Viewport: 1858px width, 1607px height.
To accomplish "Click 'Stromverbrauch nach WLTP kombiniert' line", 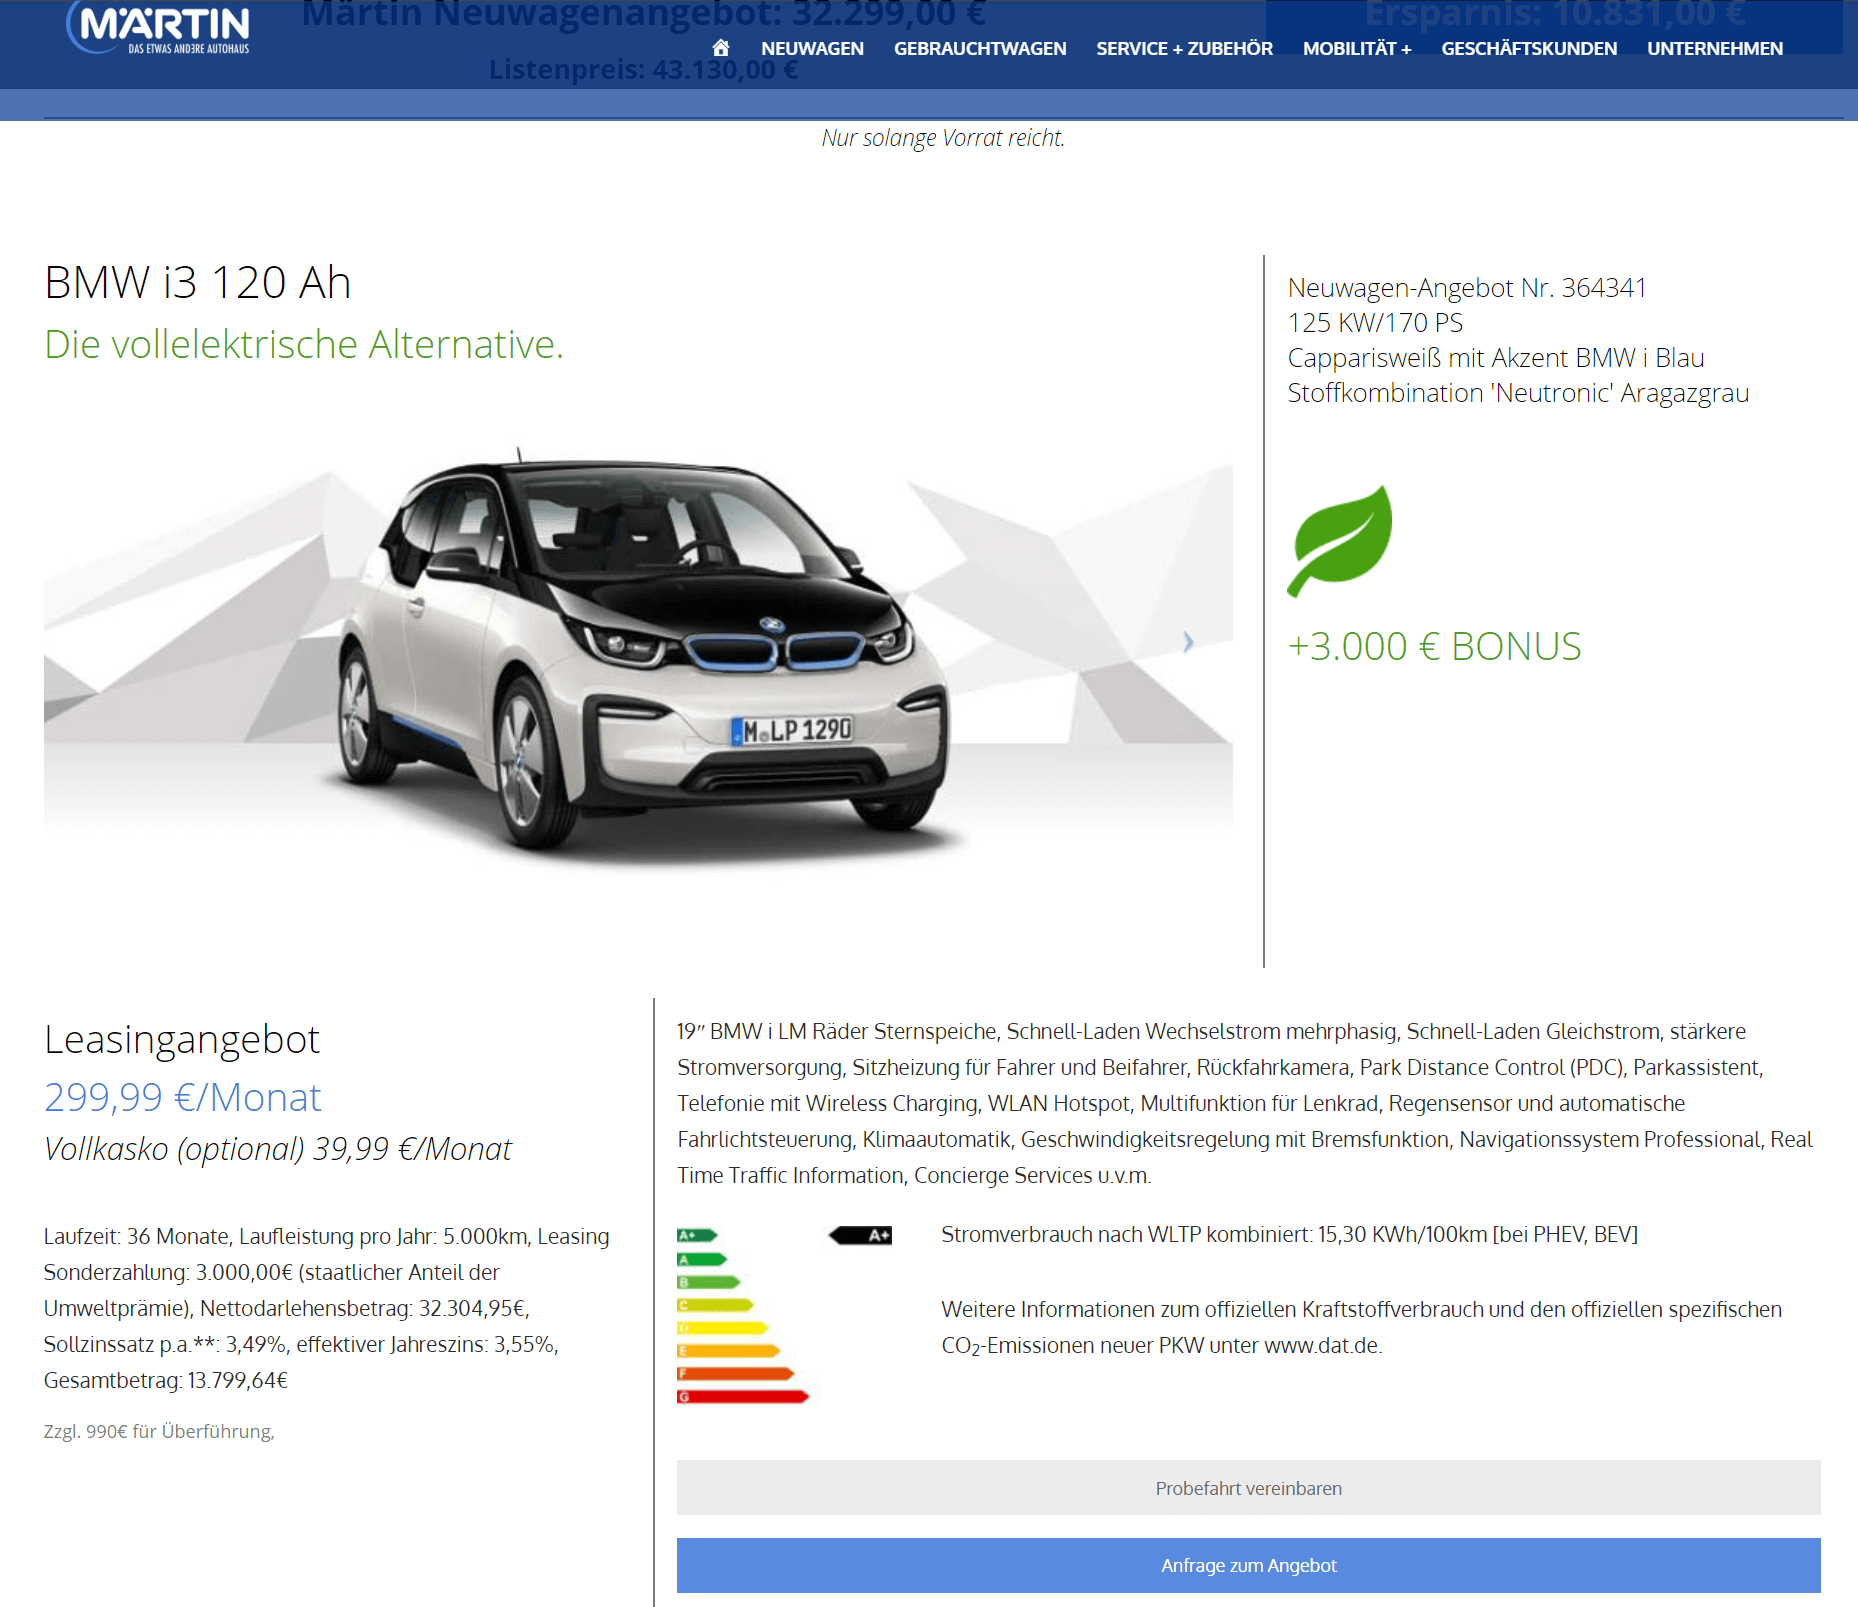I will (1290, 1235).
